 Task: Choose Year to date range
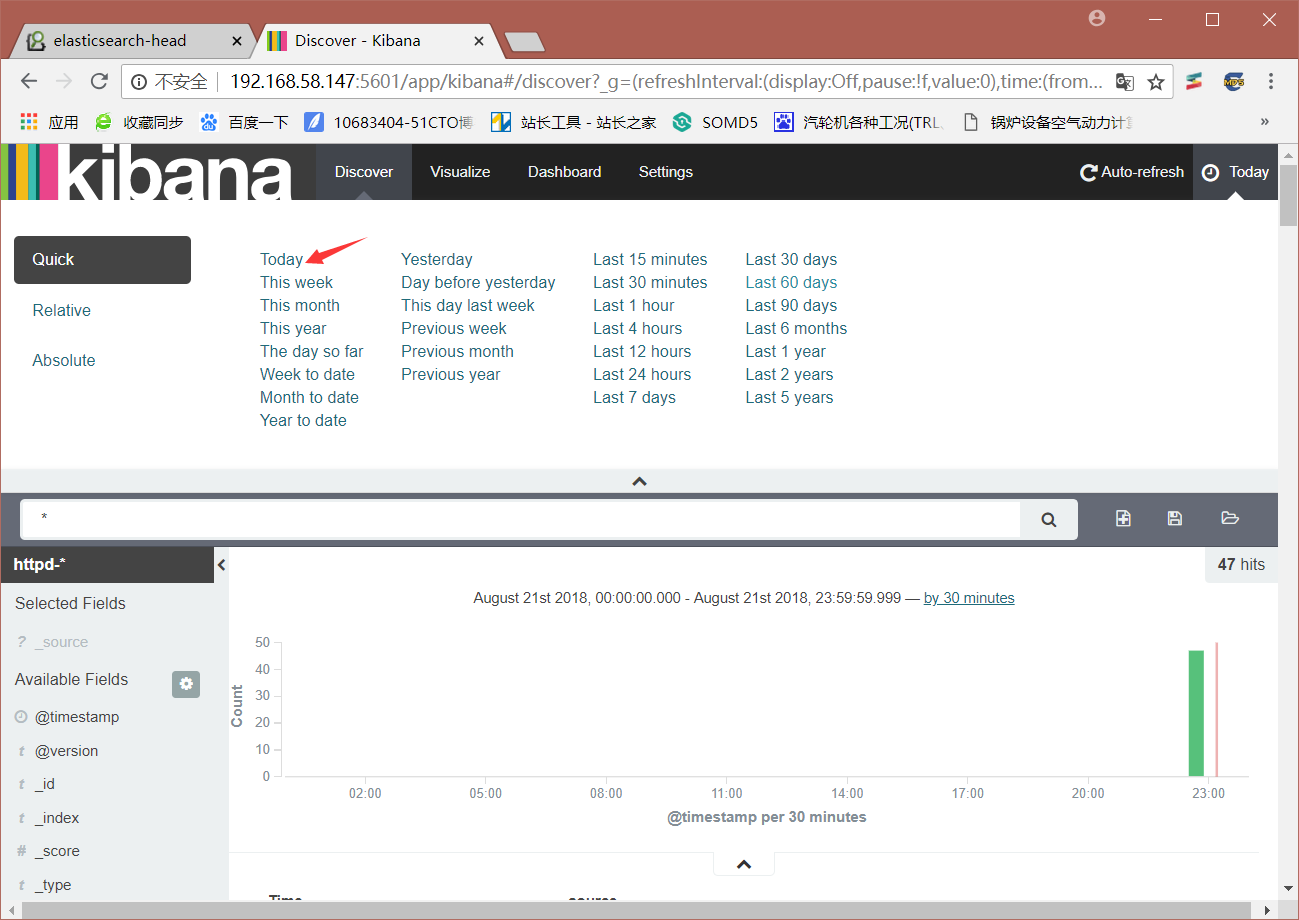pos(303,421)
